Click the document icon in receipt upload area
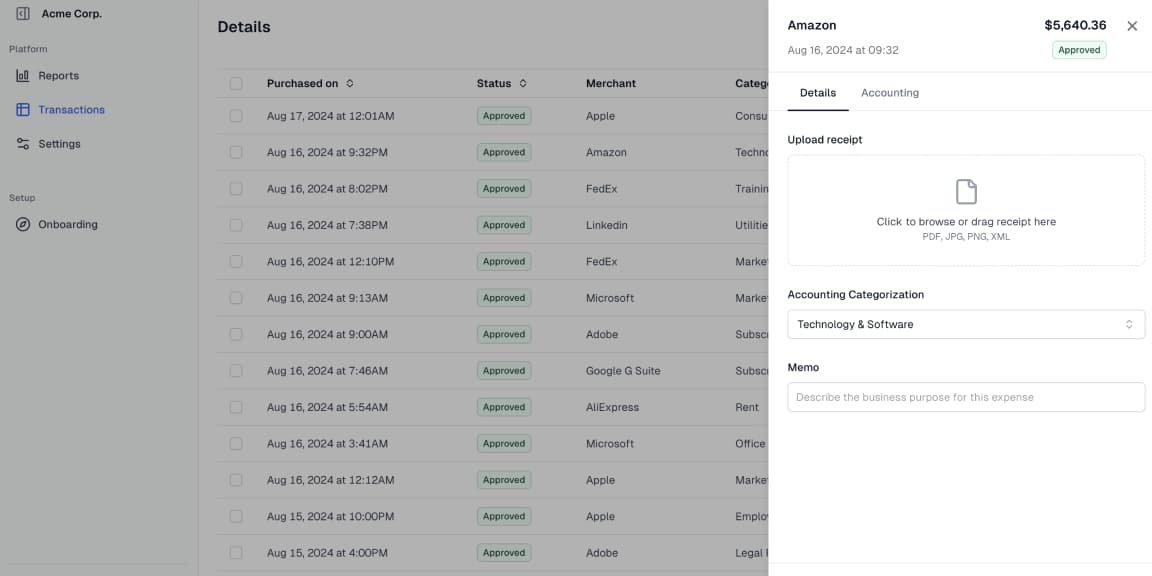The width and height of the screenshot is (1152, 576). pyautogui.click(x=966, y=192)
